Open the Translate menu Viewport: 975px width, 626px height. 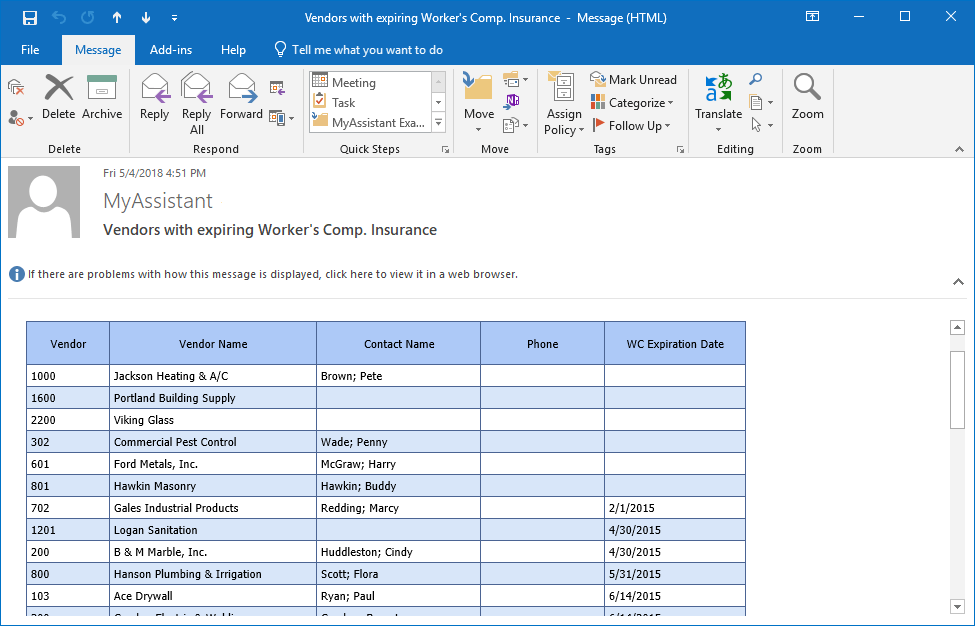pyautogui.click(x=718, y=104)
